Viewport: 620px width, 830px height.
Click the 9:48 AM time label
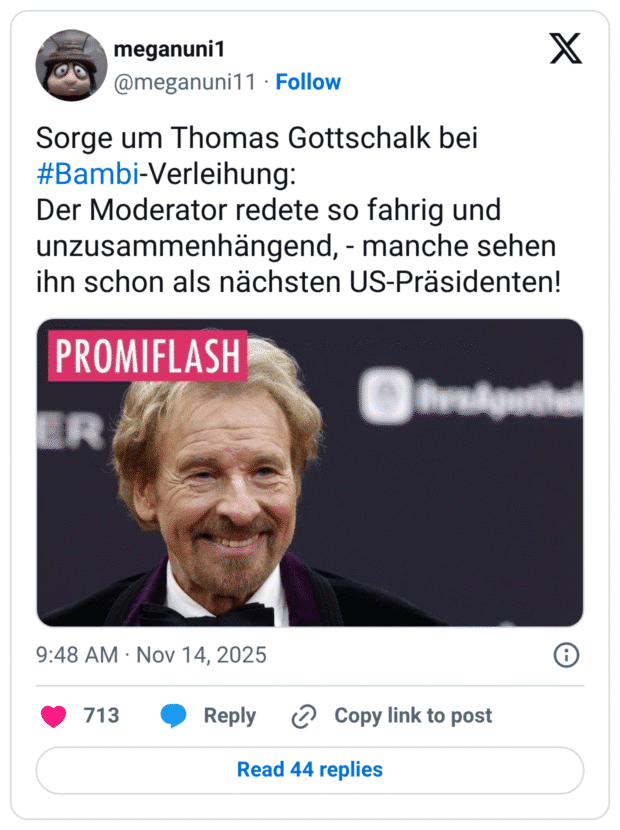click(x=73, y=655)
